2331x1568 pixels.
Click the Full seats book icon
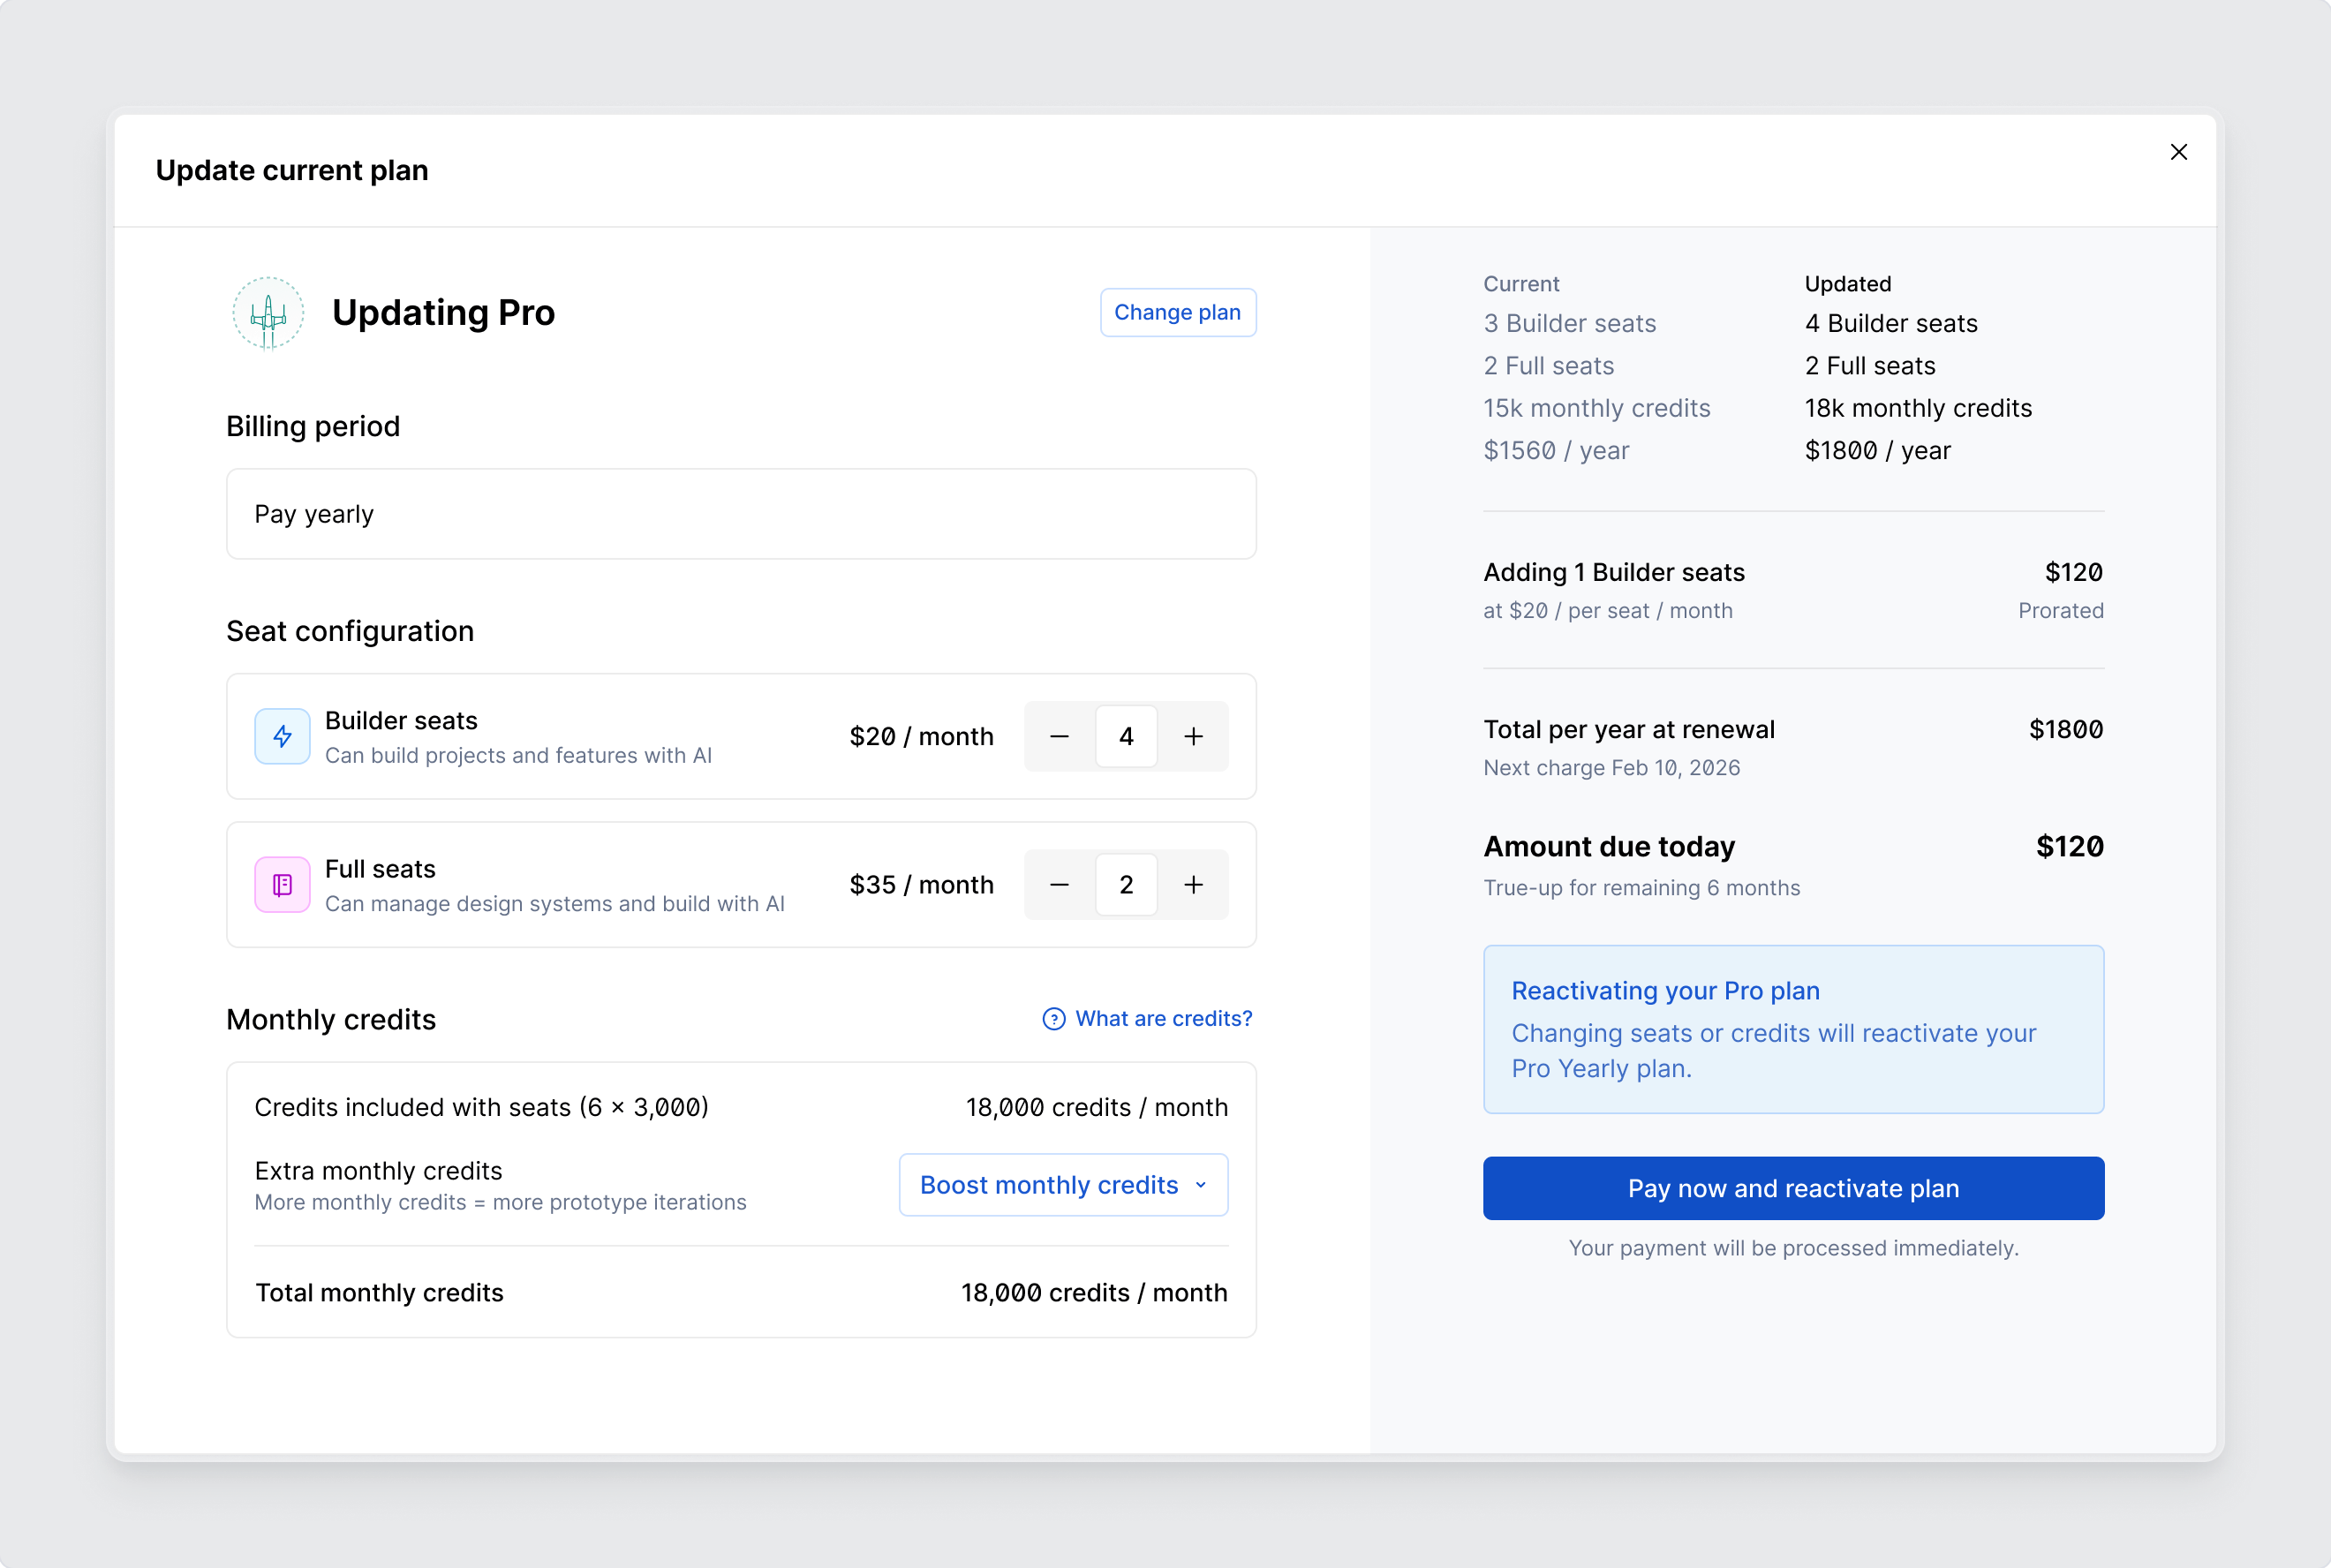click(282, 885)
